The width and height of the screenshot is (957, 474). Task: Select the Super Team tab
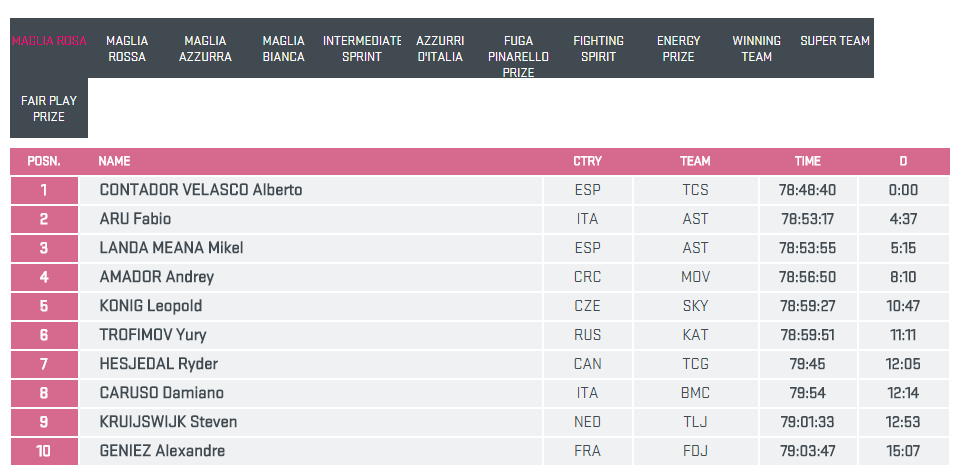coord(834,42)
